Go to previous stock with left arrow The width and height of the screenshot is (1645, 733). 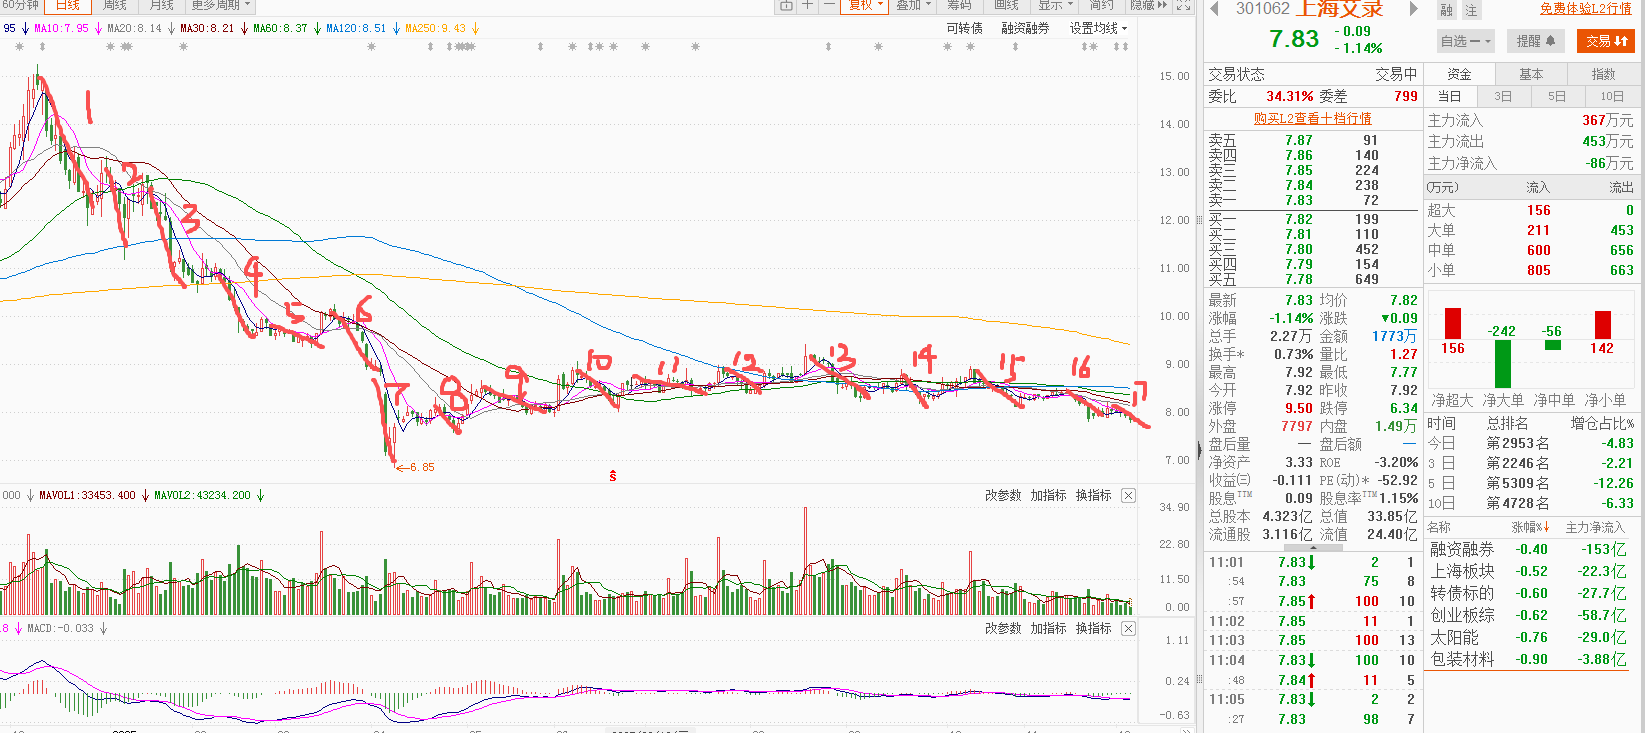(1215, 9)
